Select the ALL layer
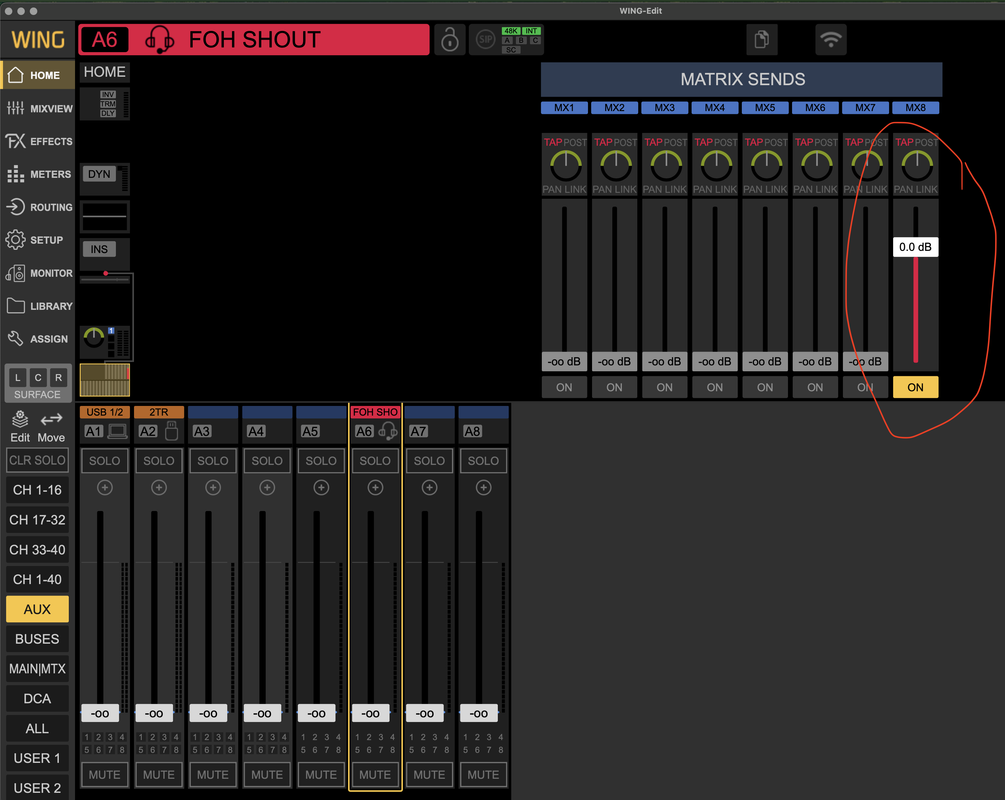The height and width of the screenshot is (800, 1005). click(37, 729)
